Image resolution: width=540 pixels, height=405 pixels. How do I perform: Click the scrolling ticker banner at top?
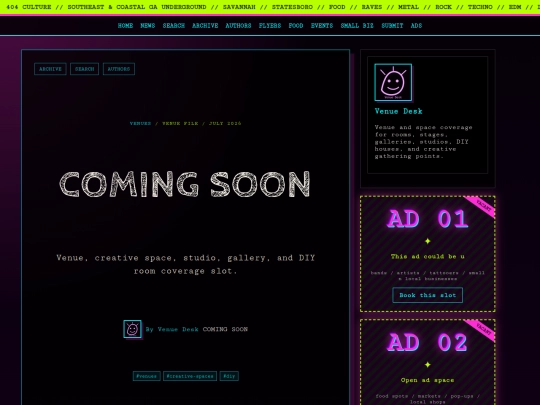(x=270, y=7)
